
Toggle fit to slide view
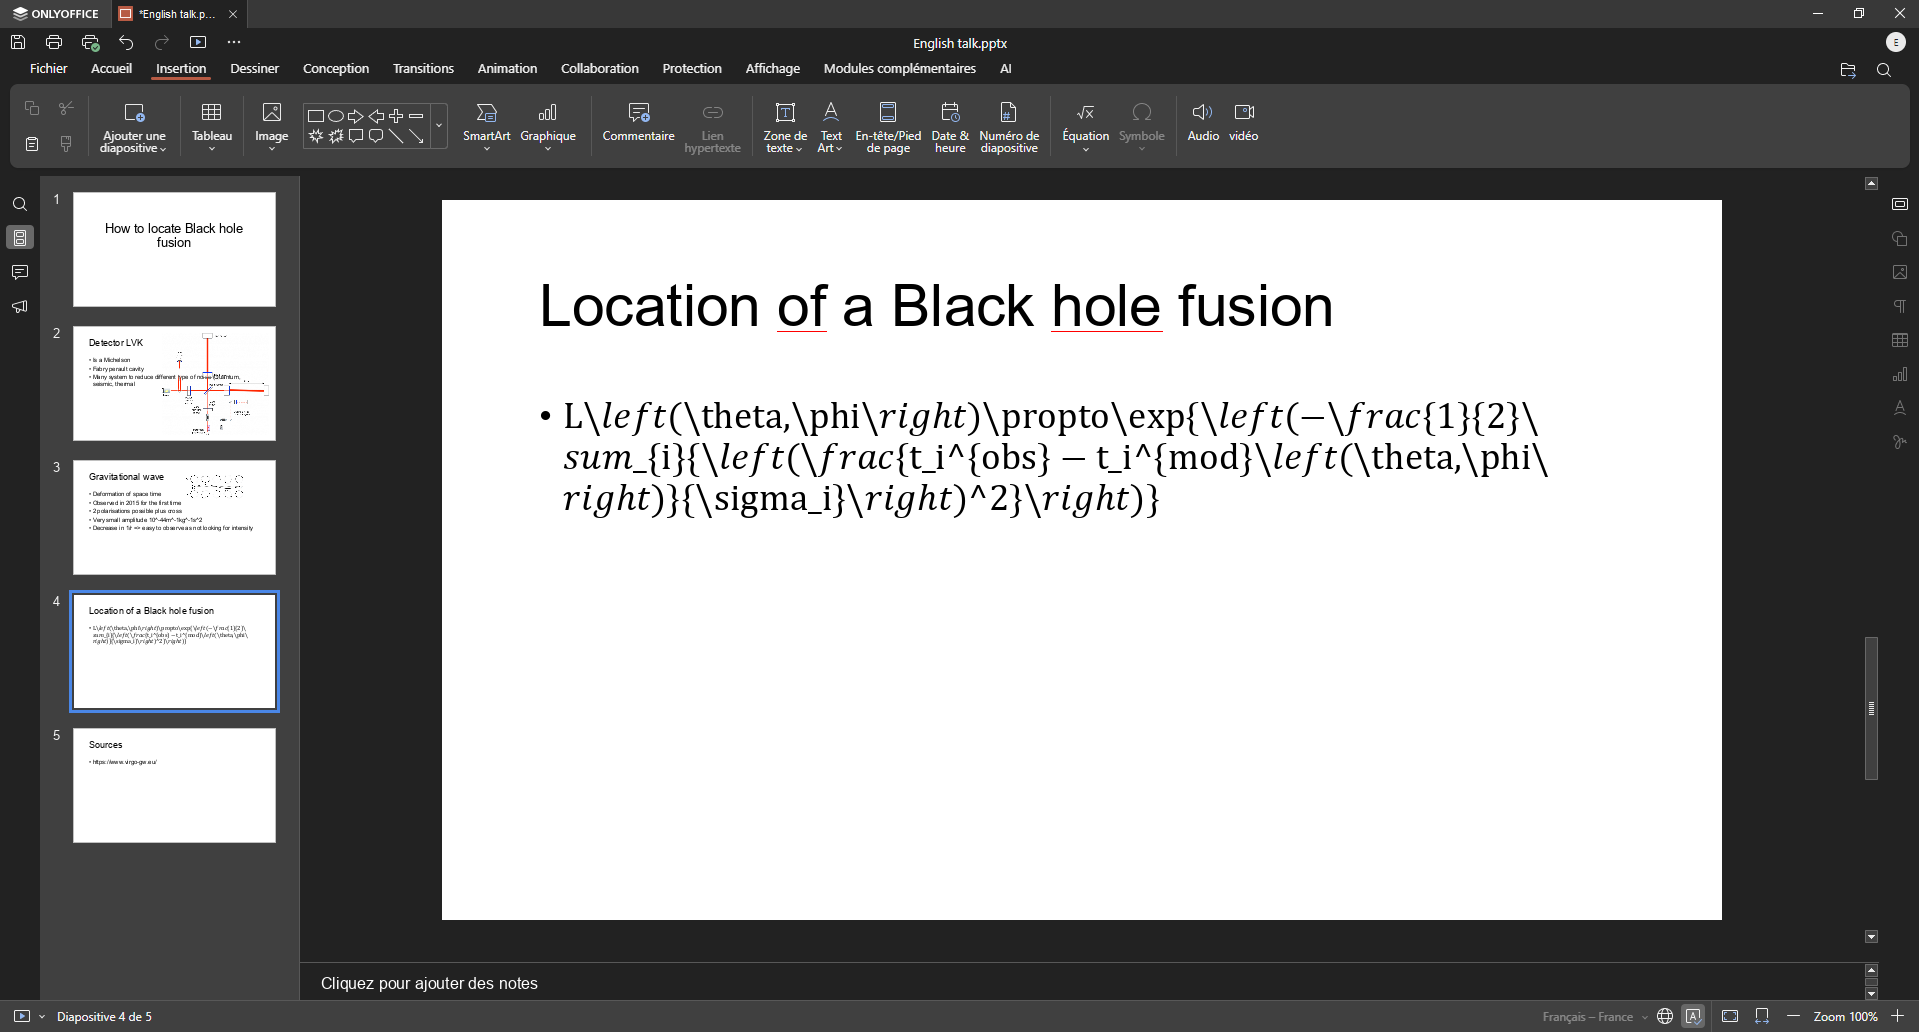tap(1730, 1016)
